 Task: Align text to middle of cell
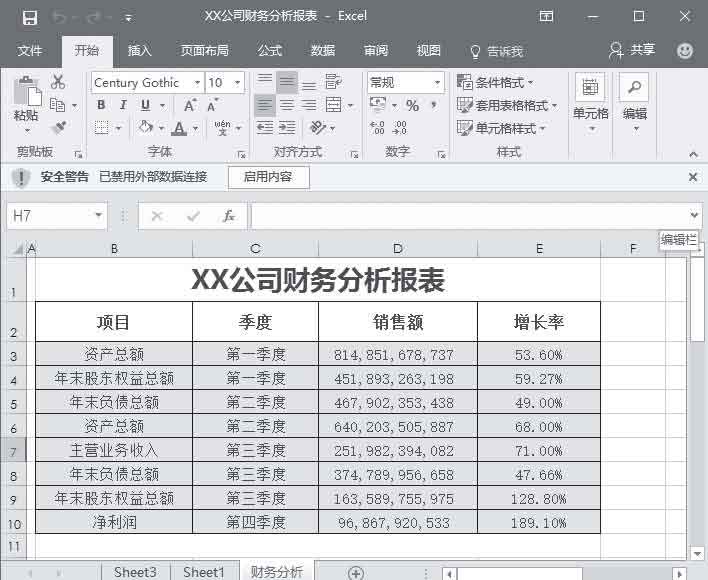pos(287,82)
